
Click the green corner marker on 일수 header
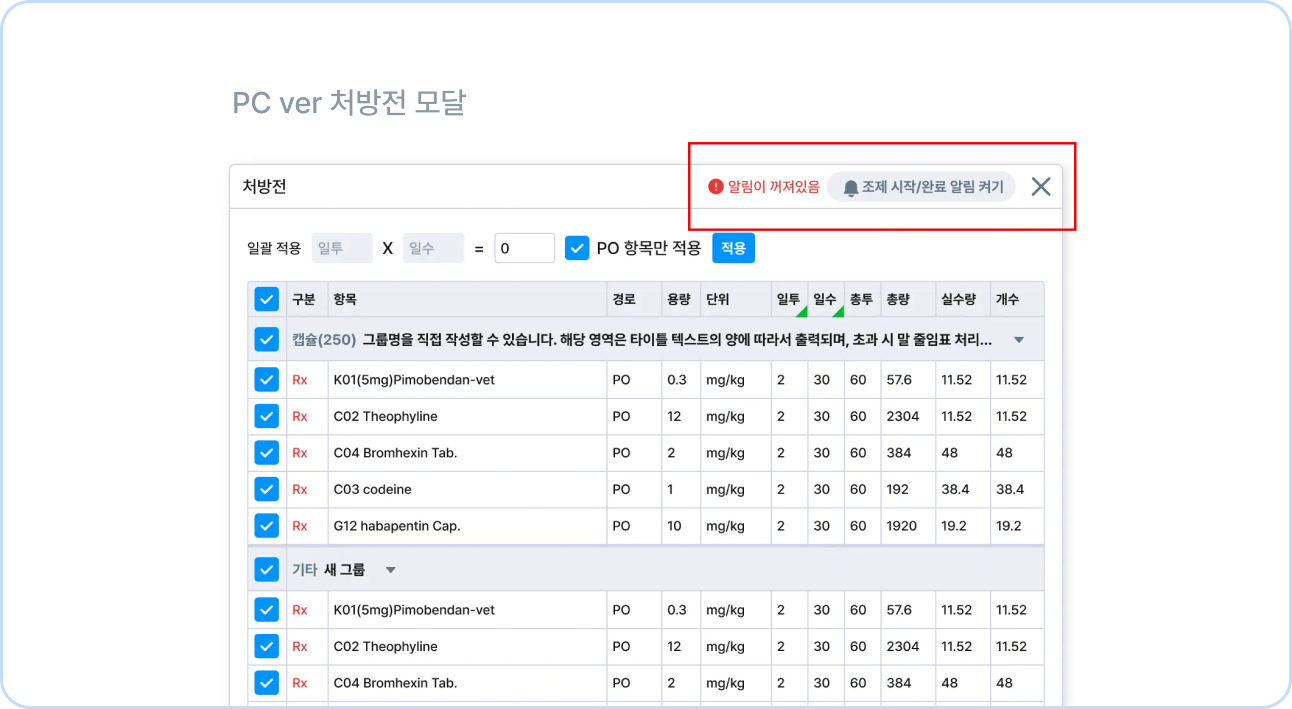point(838,311)
